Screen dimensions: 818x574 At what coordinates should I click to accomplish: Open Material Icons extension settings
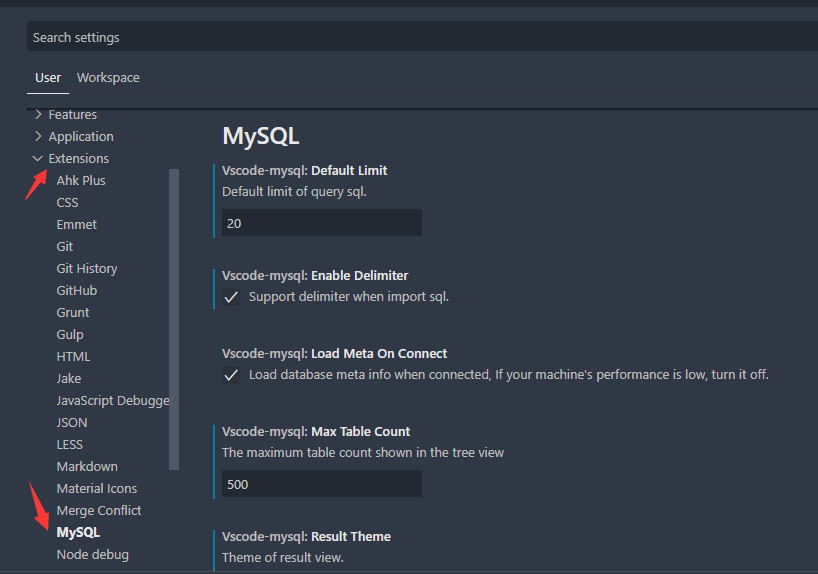(97, 488)
